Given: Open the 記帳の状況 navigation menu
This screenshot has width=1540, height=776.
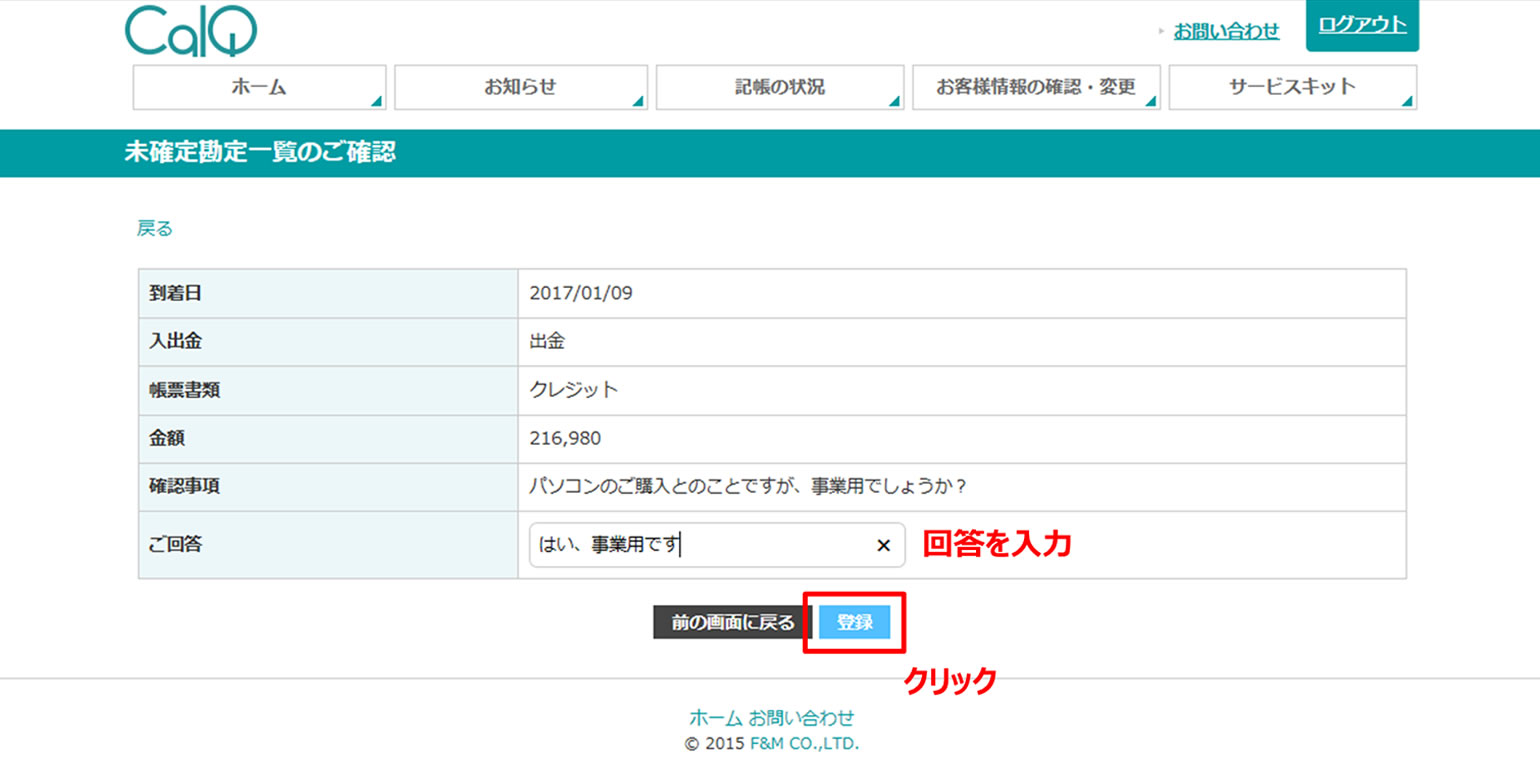Looking at the screenshot, I should tap(780, 87).
